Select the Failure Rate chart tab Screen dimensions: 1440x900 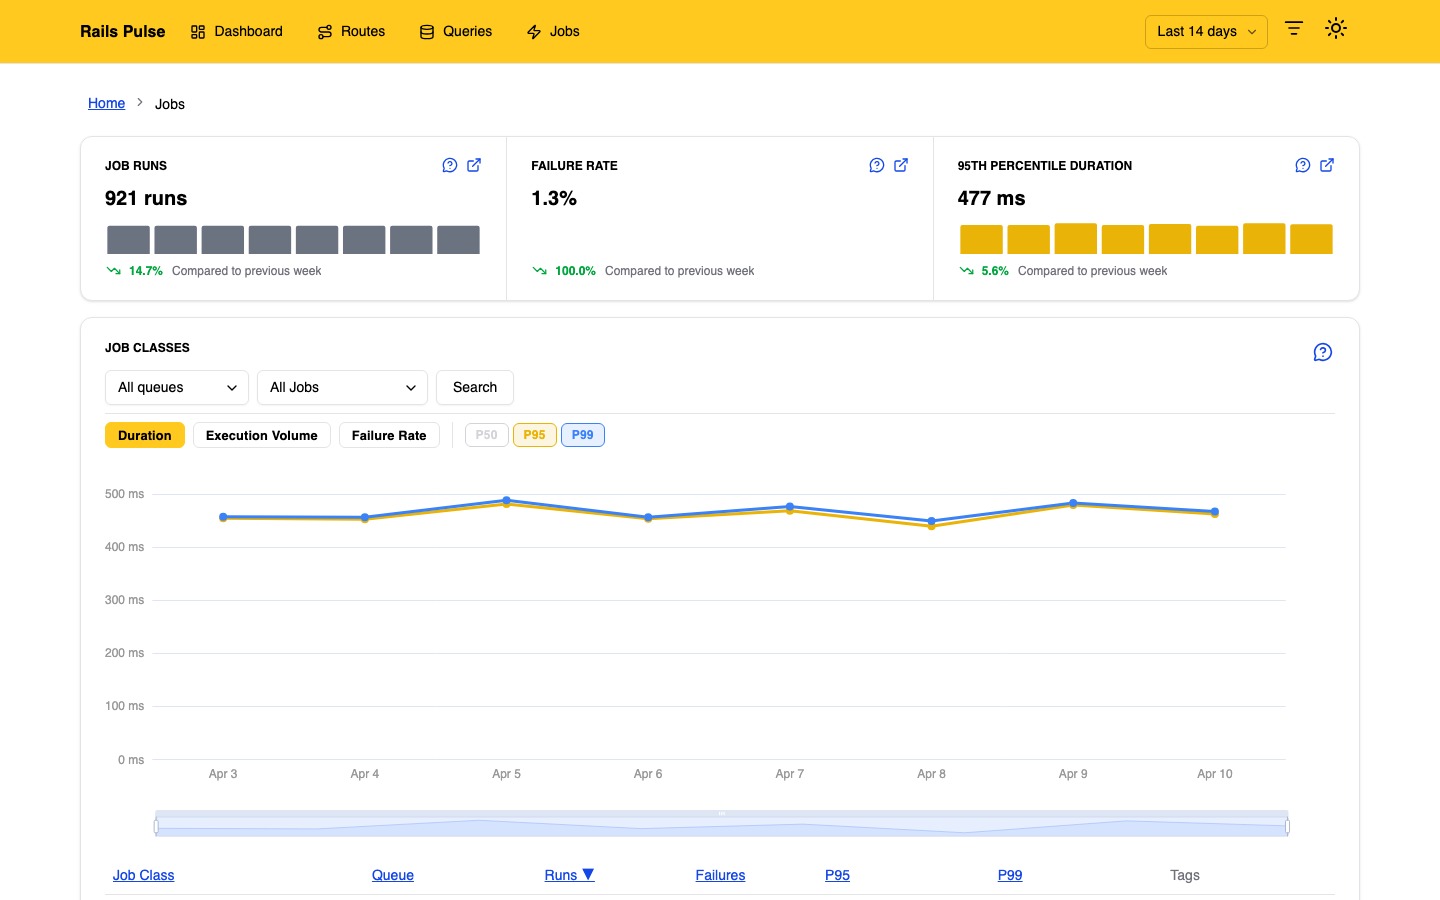tap(389, 435)
